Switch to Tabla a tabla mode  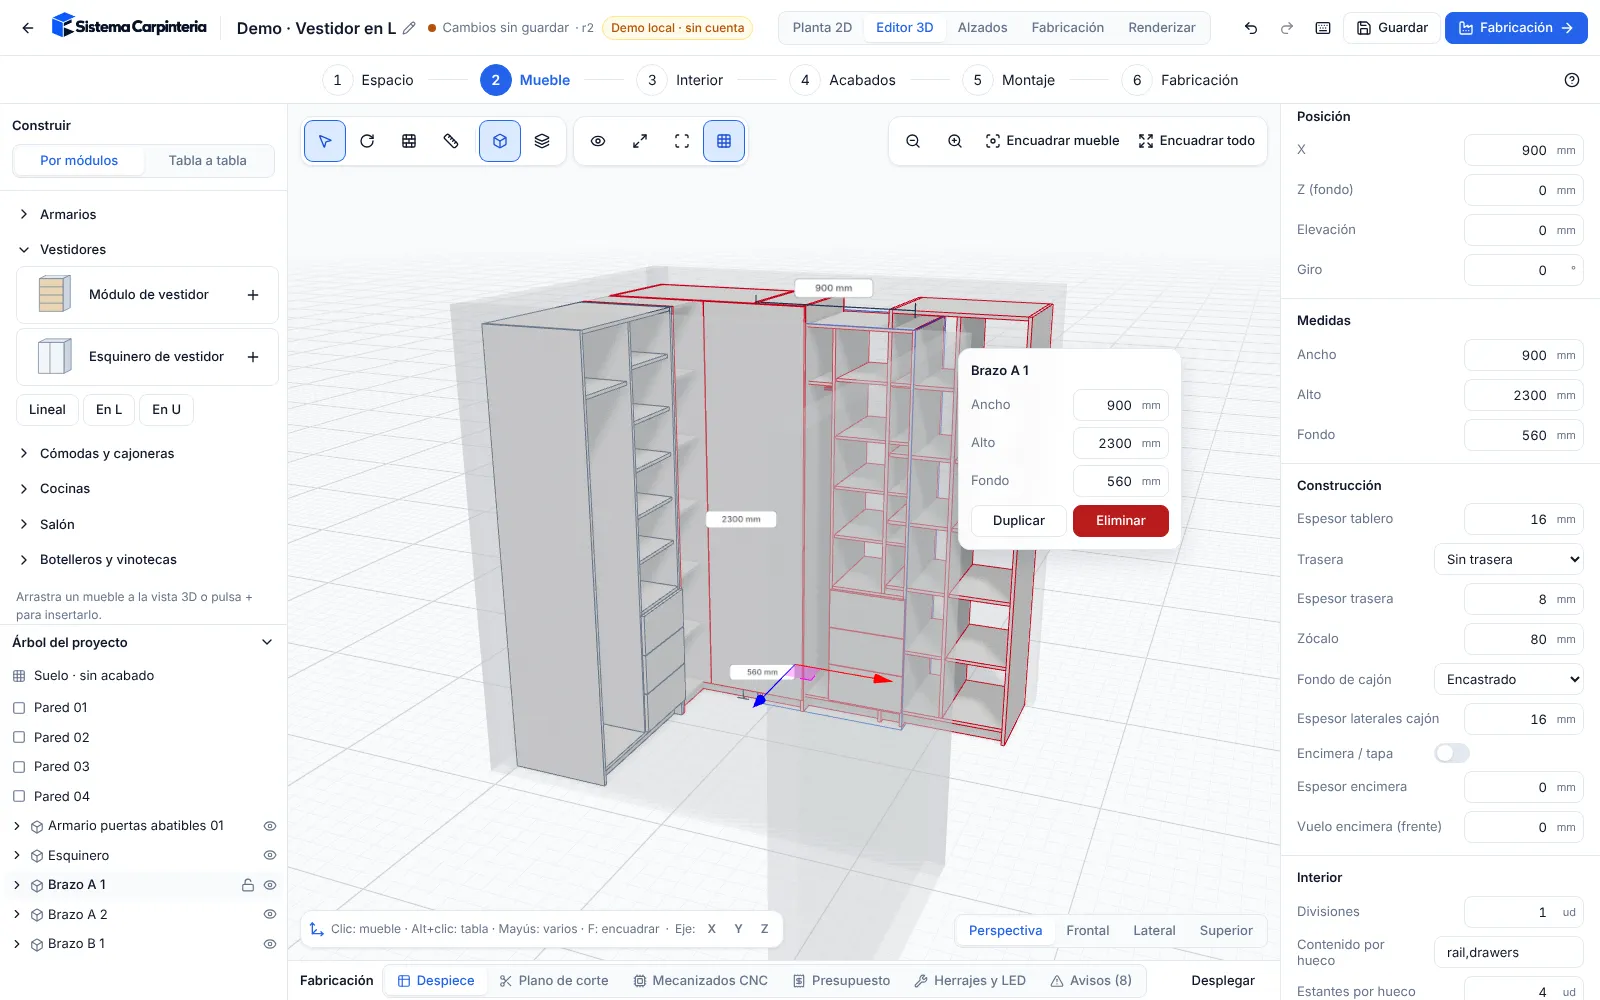[x=208, y=160]
